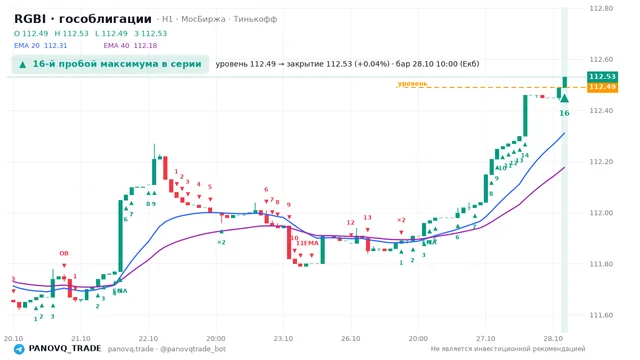Click the large green triangle marker above 16
The image size is (640, 360).
tap(564, 98)
